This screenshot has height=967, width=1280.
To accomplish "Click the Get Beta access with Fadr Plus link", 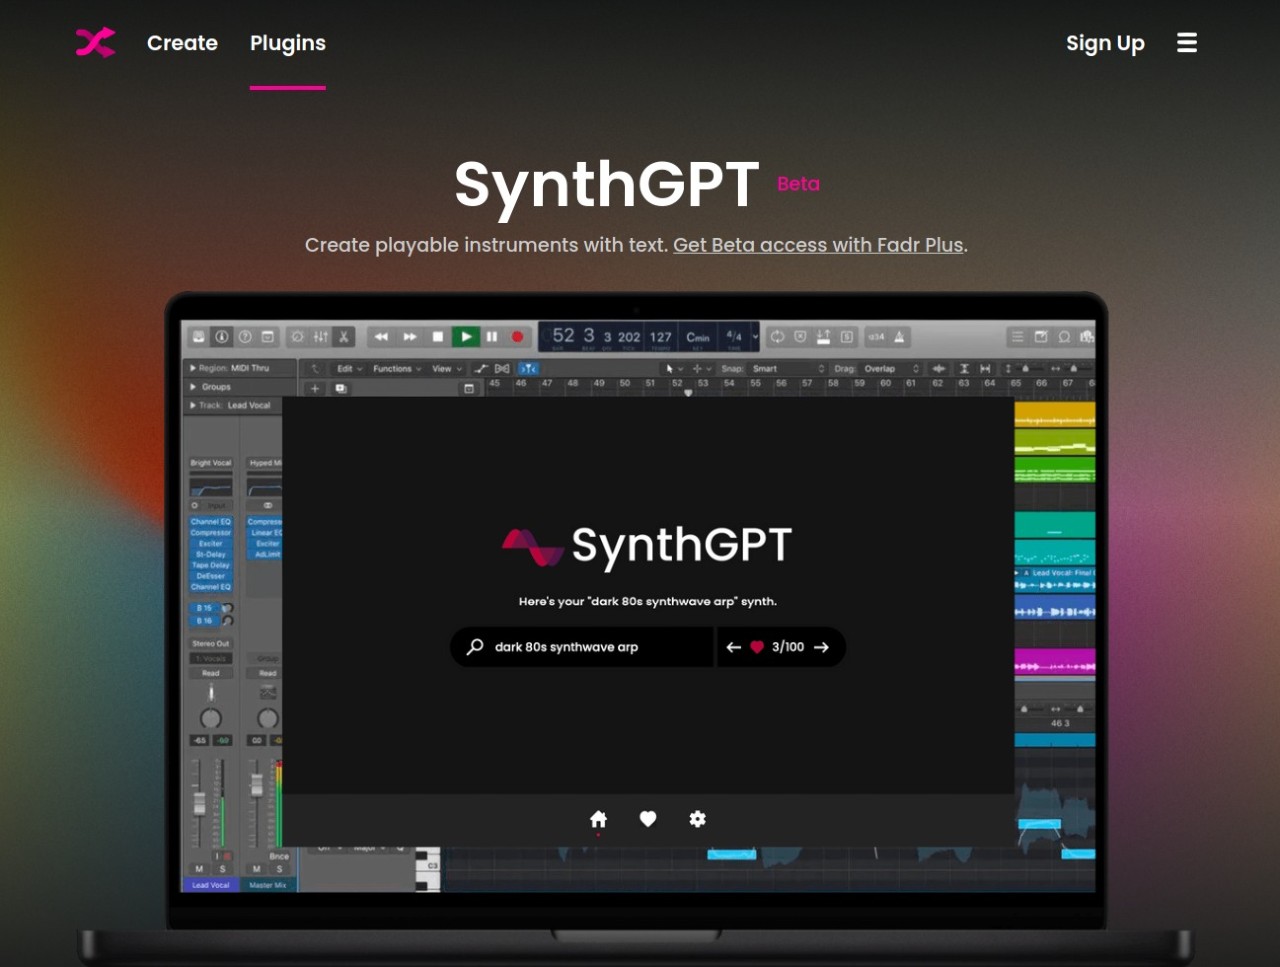I will tap(818, 245).
